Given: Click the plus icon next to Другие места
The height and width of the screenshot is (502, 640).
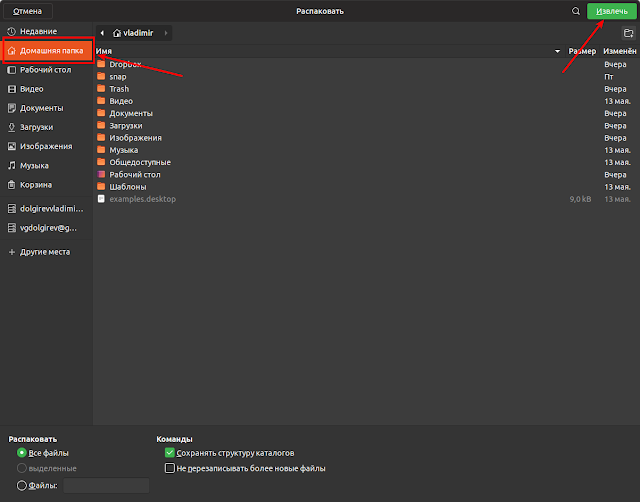Looking at the screenshot, I should coord(12,252).
